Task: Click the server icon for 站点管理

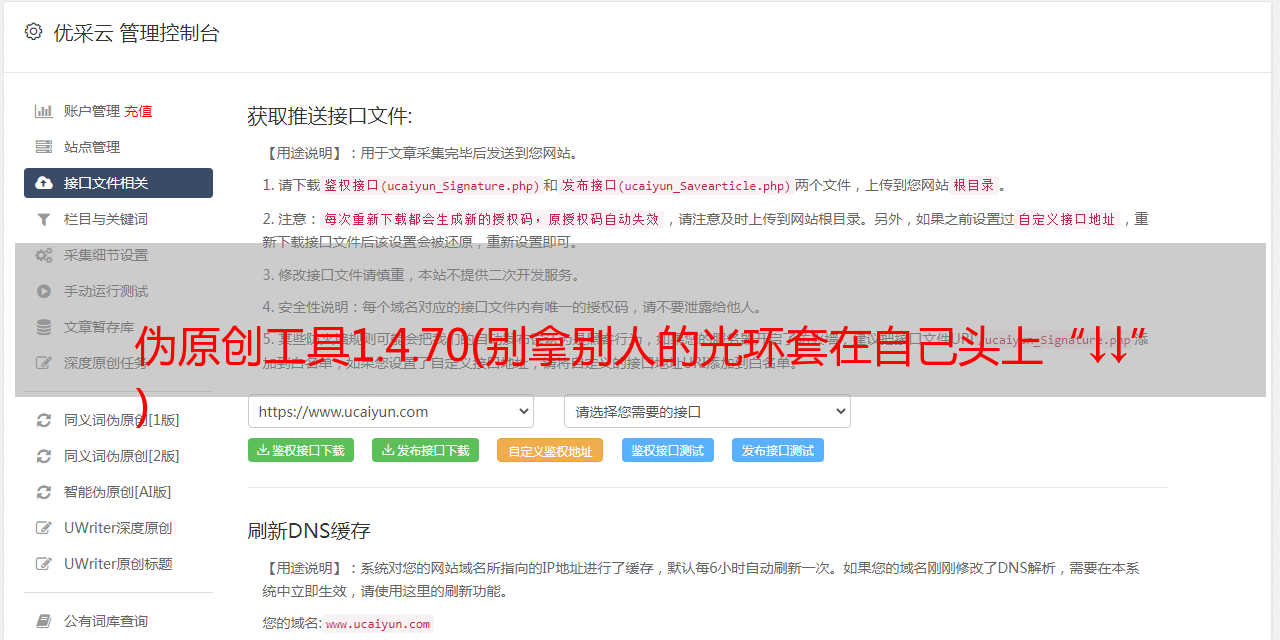Action: 44,147
